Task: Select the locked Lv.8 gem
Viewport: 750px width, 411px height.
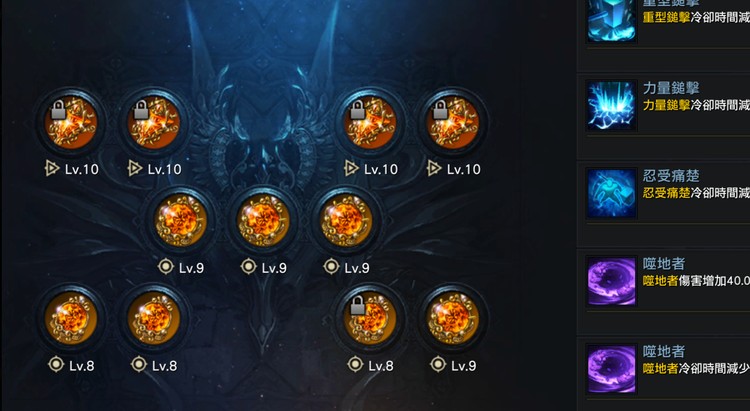Action: pos(370,318)
